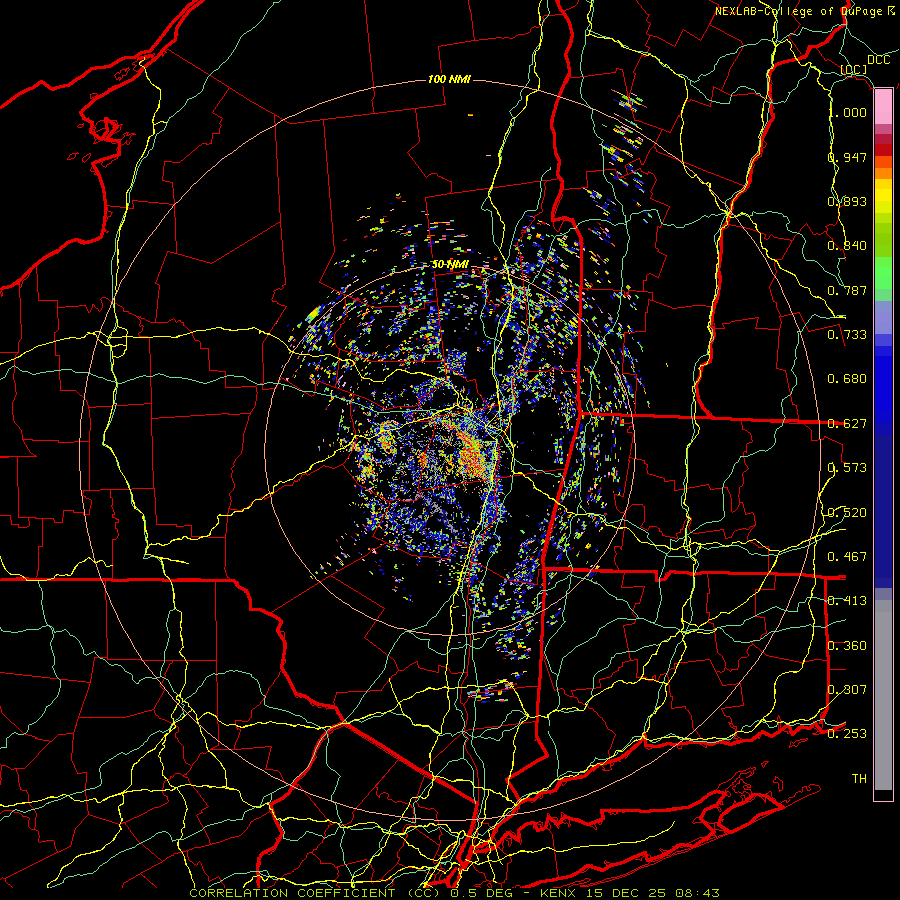This screenshot has width=900, height=900.
Task: Click the 0.413 color scale value
Action: coord(847,601)
